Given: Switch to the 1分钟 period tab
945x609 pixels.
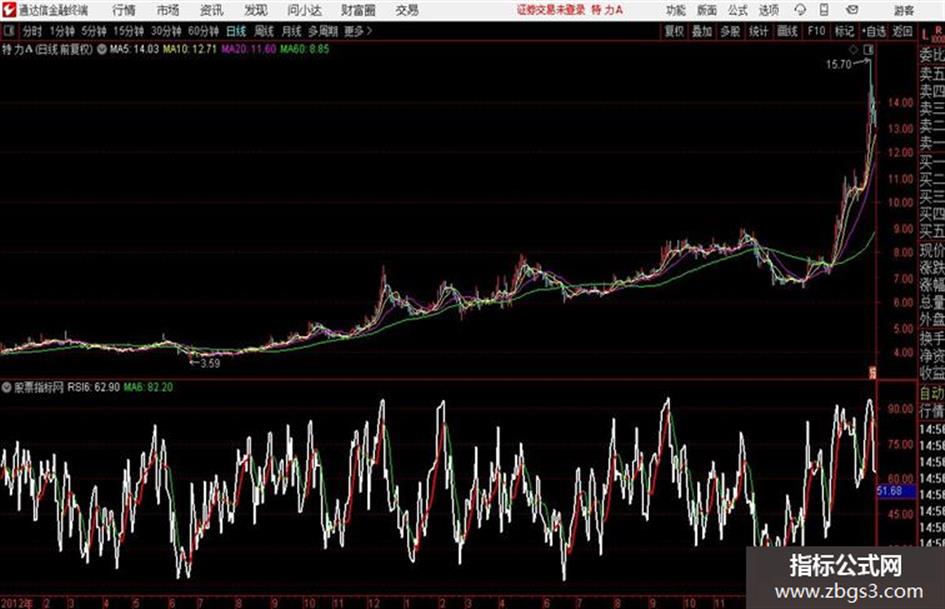Looking at the screenshot, I should coord(62,31).
